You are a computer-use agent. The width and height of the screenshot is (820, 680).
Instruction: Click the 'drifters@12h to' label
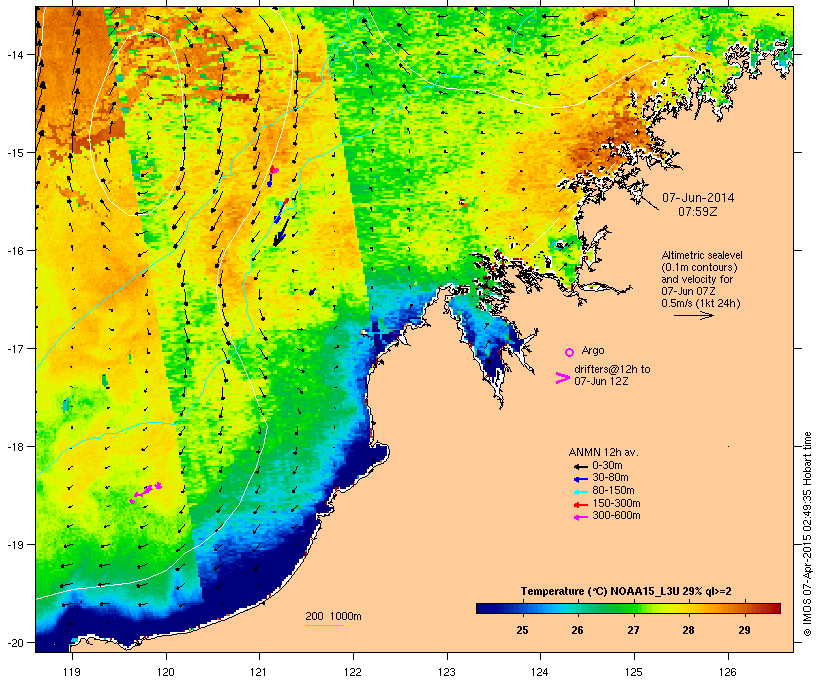click(612, 369)
